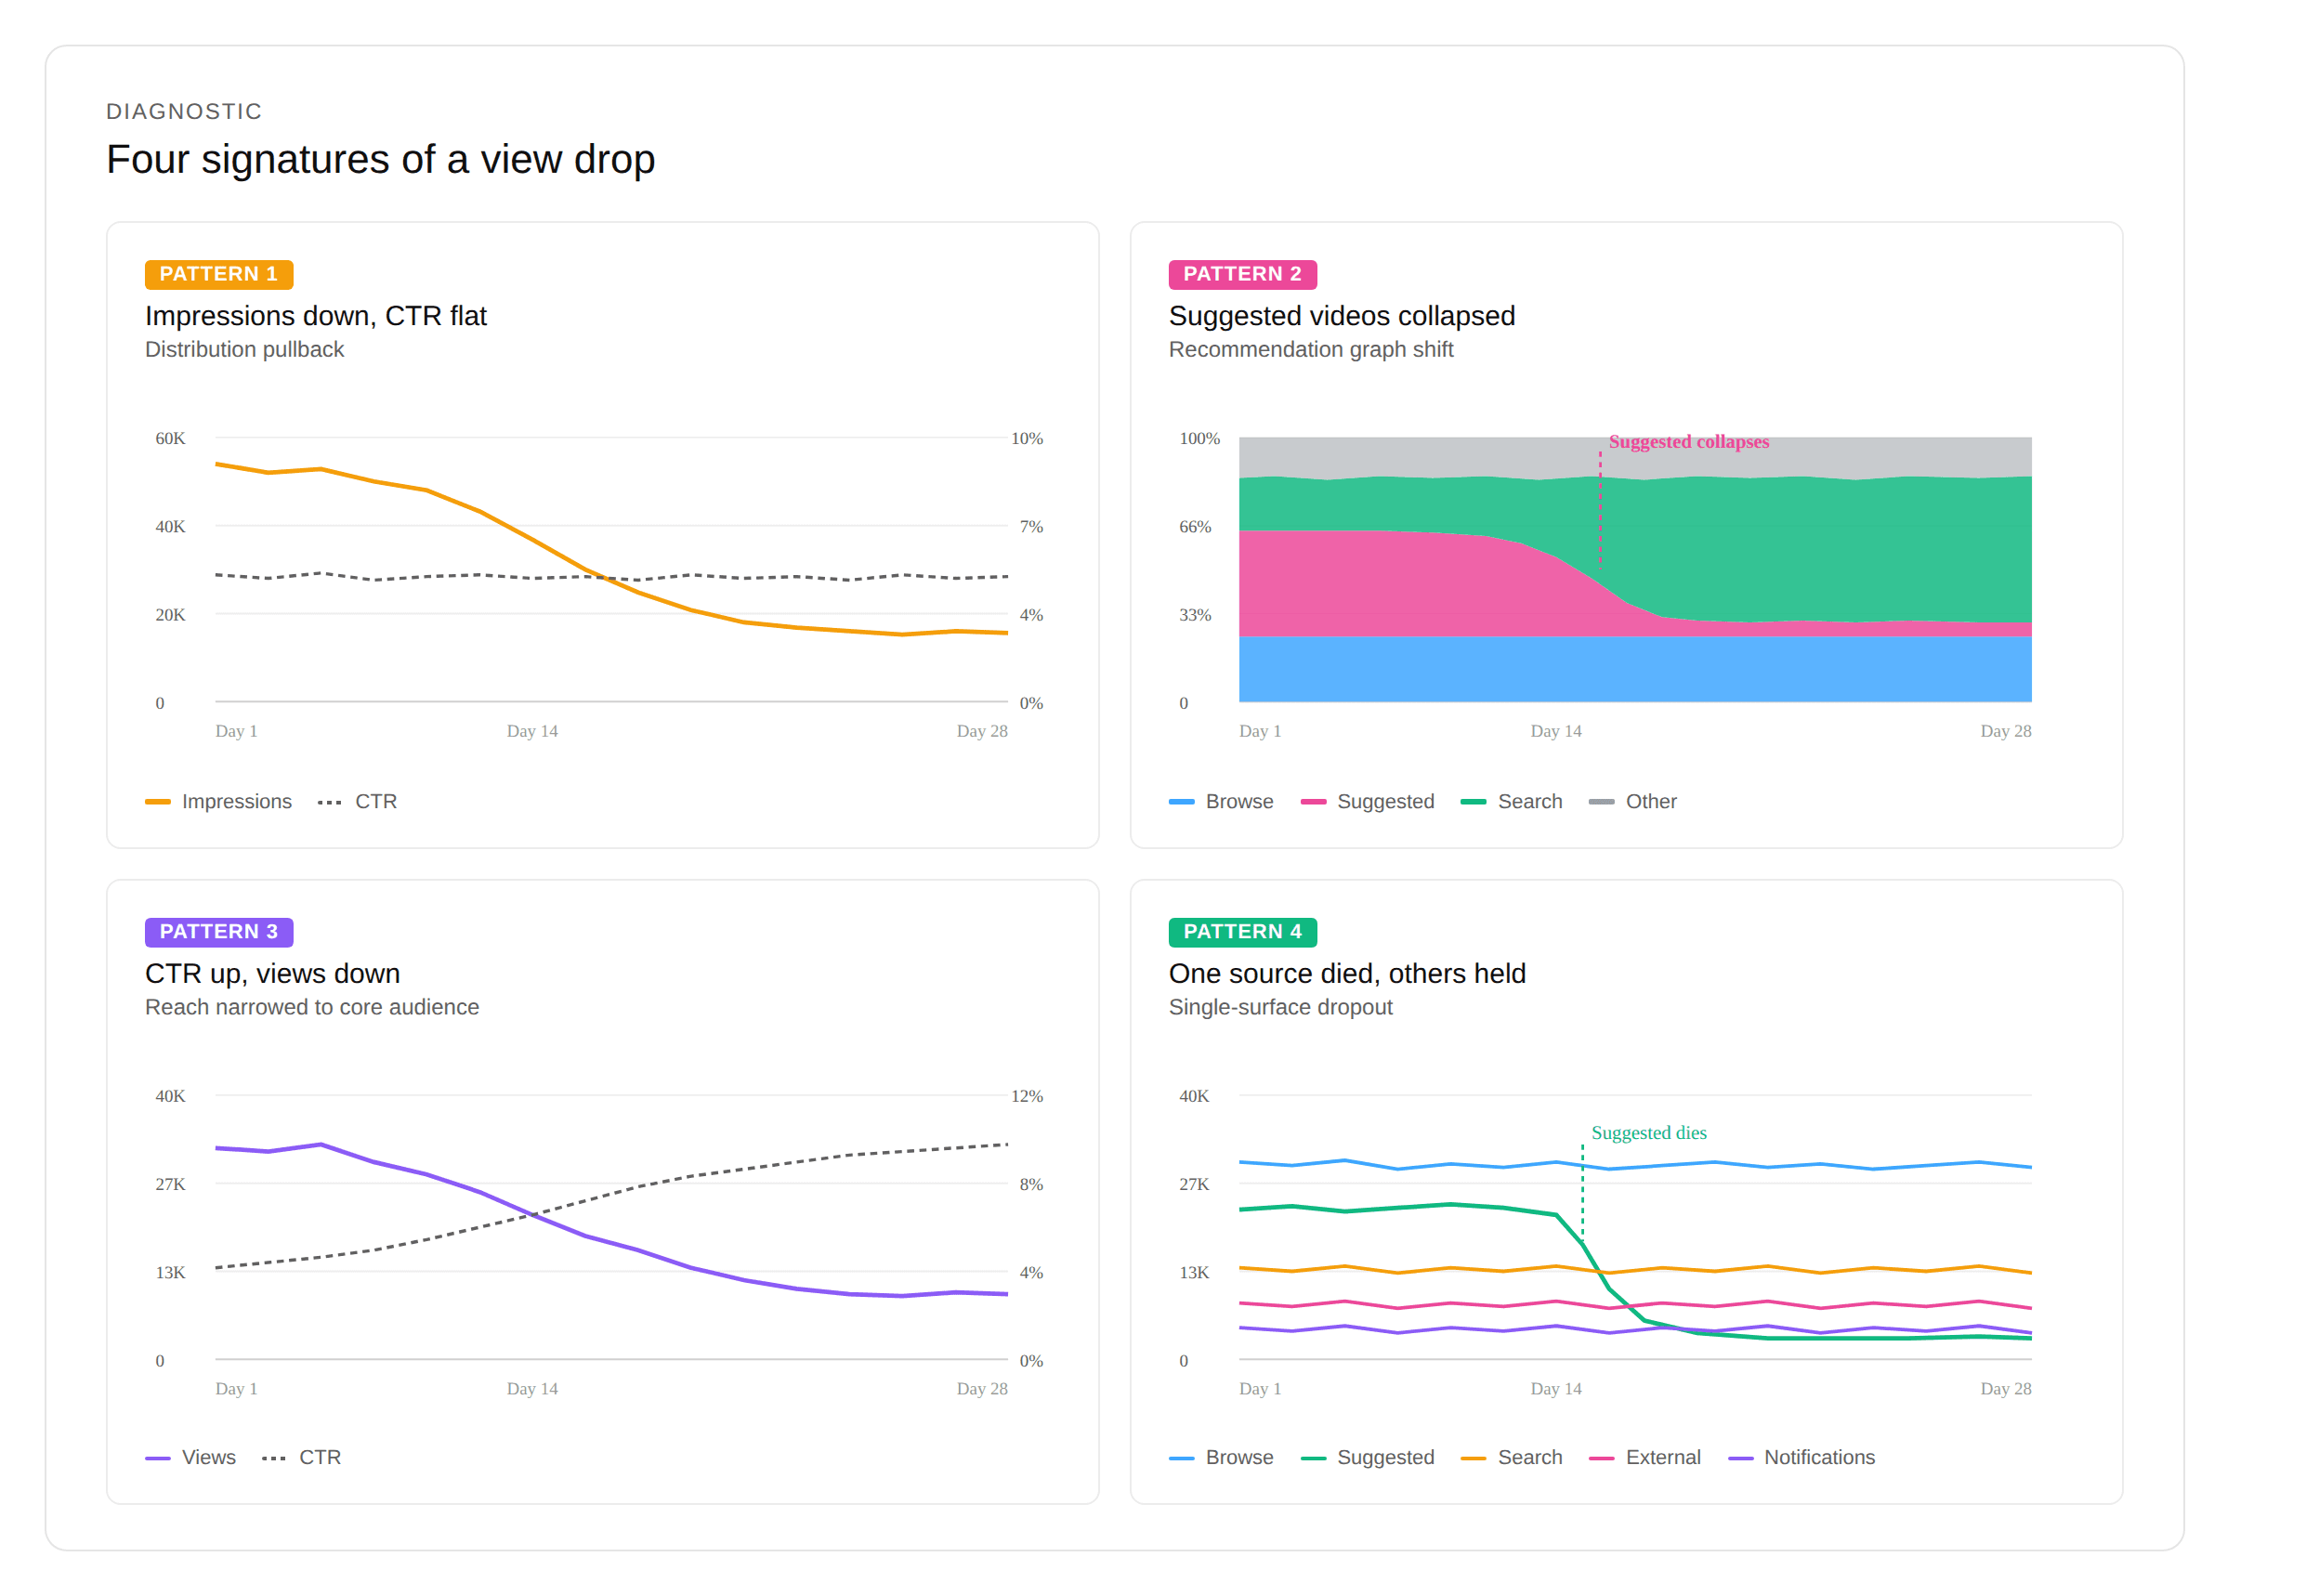Click the 'Suggested collapses' annotation label

point(1688,441)
